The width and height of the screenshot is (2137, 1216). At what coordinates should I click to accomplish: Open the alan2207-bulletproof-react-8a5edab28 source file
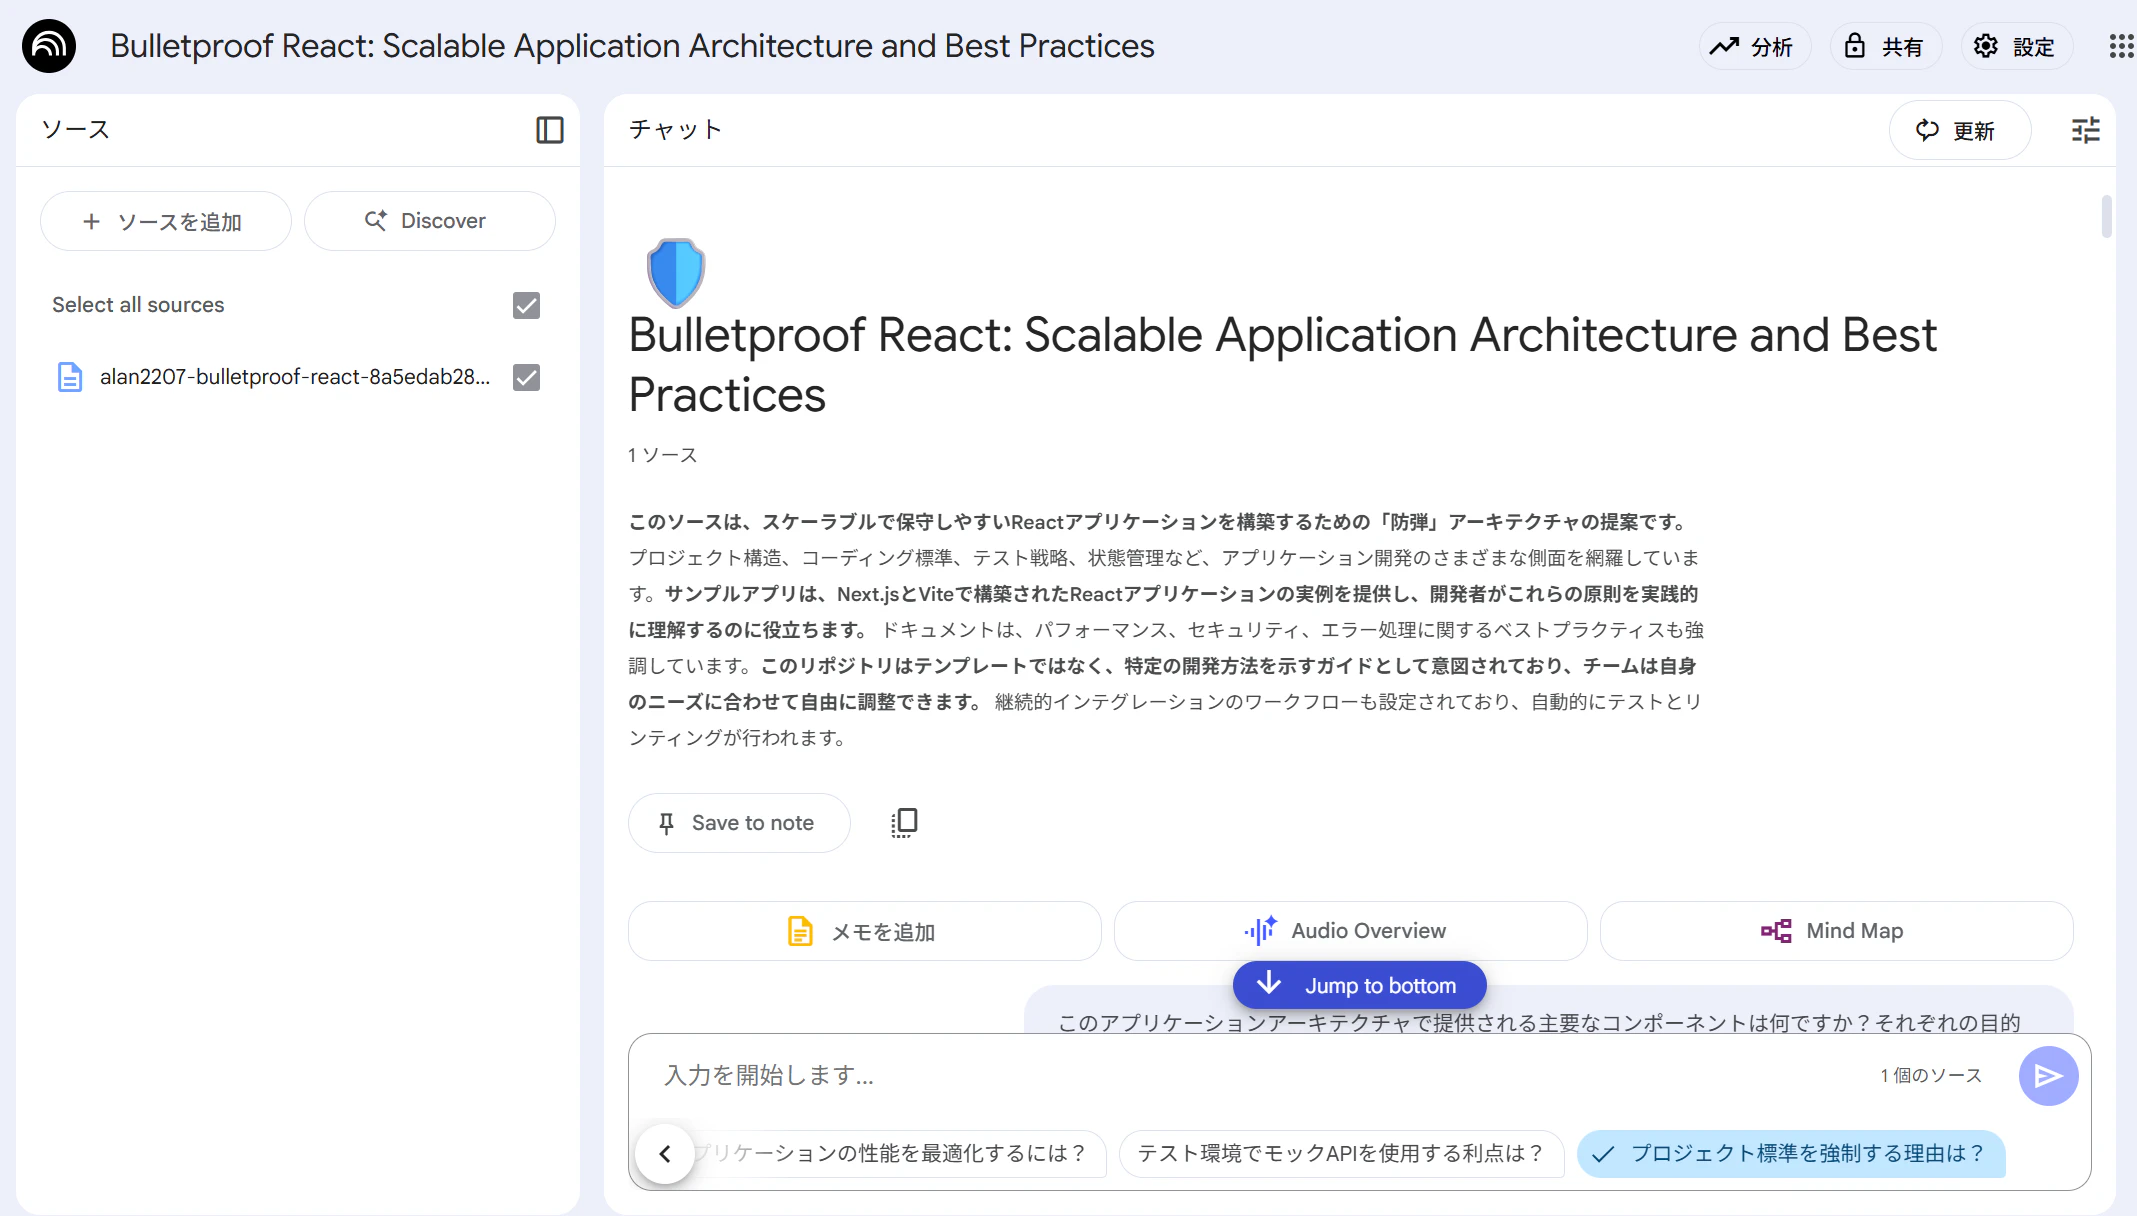(x=295, y=377)
